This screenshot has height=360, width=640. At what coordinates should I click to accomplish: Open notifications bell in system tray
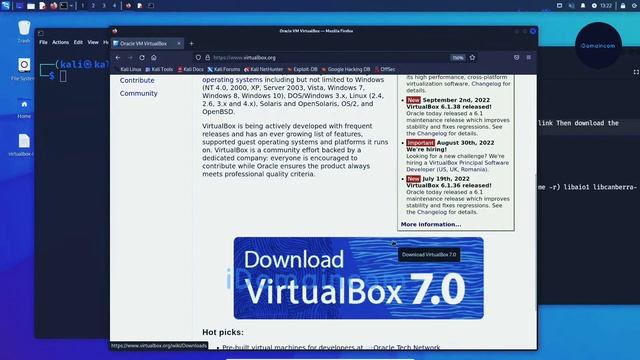(583, 6)
